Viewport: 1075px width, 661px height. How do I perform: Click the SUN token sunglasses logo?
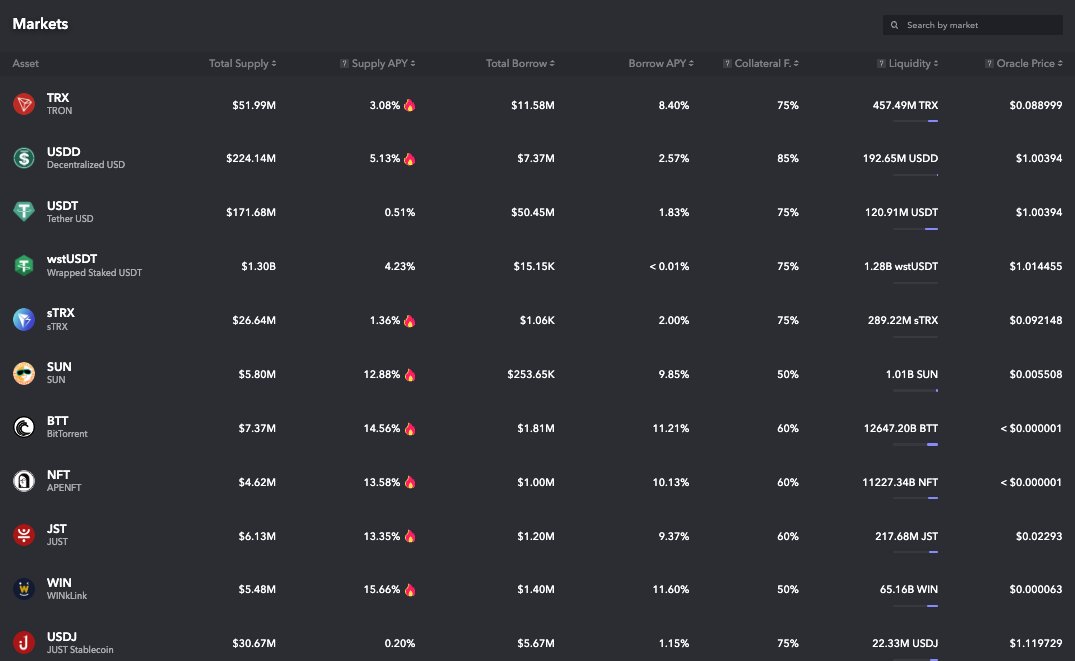24,374
